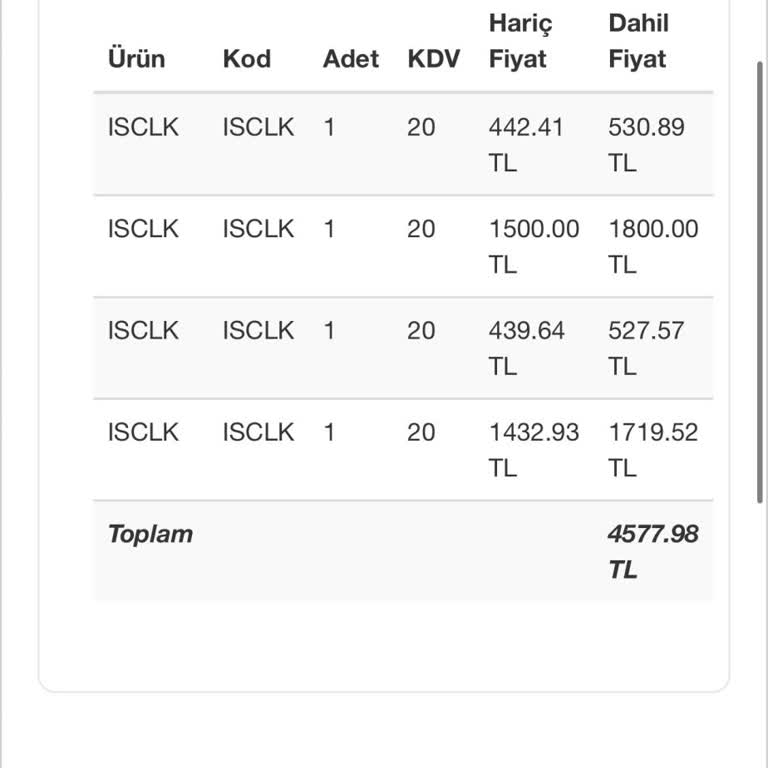
Task: Select KDV value in the 1500.00 TL row
Action: pyautogui.click(x=421, y=229)
